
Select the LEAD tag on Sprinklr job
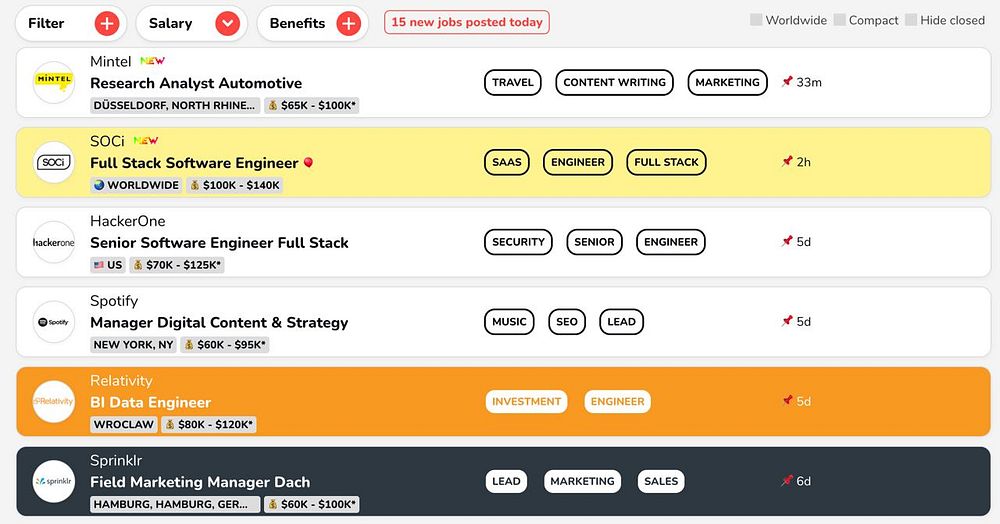(506, 481)
